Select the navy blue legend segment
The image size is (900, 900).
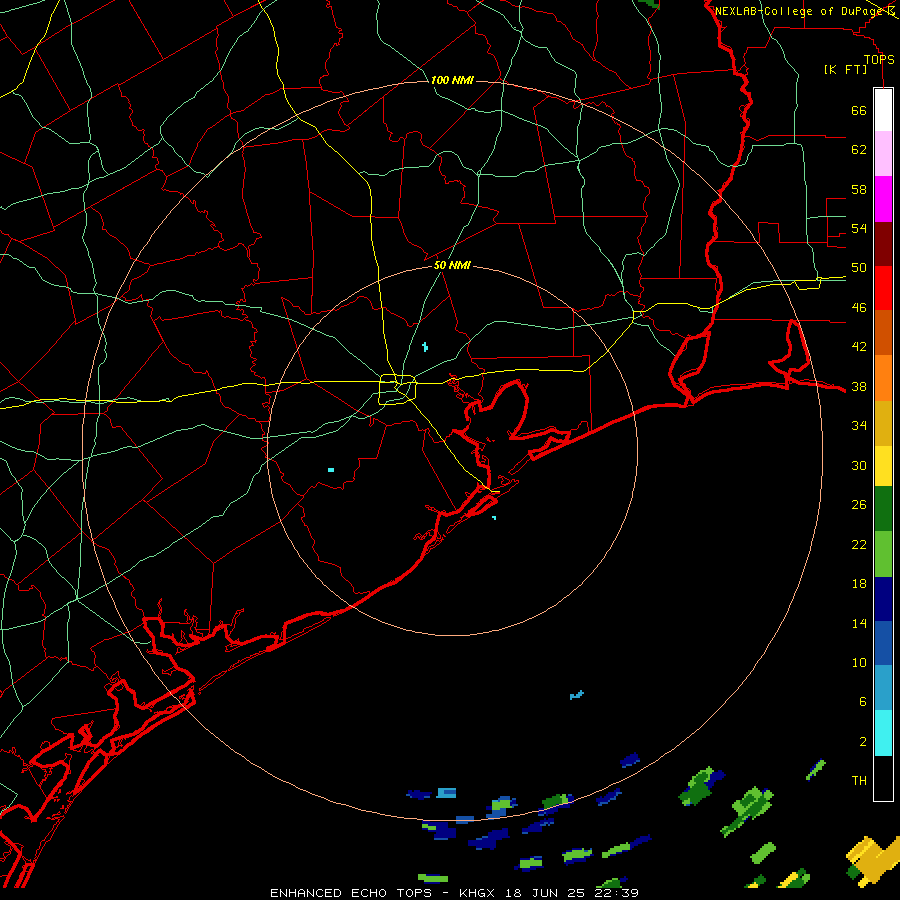point(883,599)
